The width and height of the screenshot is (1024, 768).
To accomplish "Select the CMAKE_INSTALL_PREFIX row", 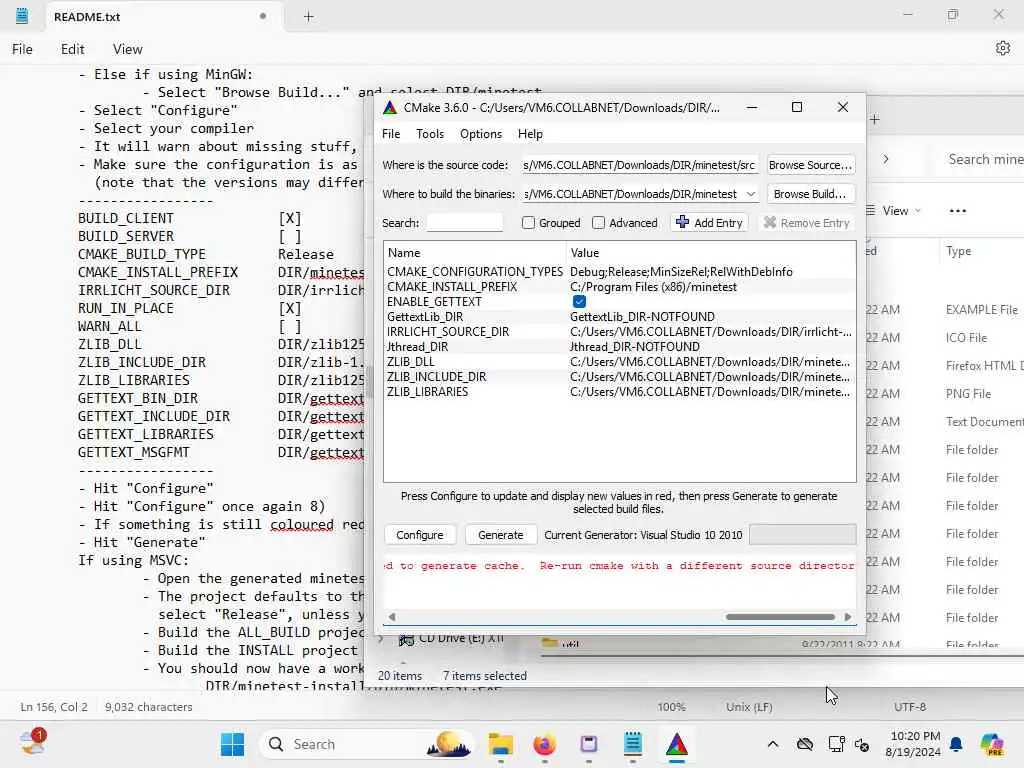I will (620, 287).
